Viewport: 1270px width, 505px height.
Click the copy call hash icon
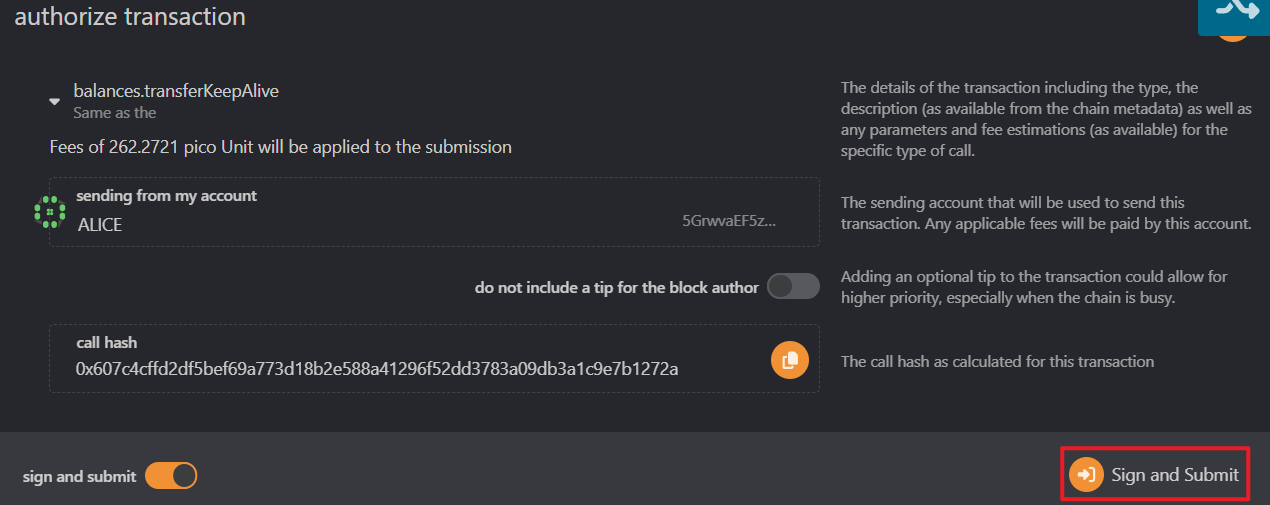click(789, 360)
